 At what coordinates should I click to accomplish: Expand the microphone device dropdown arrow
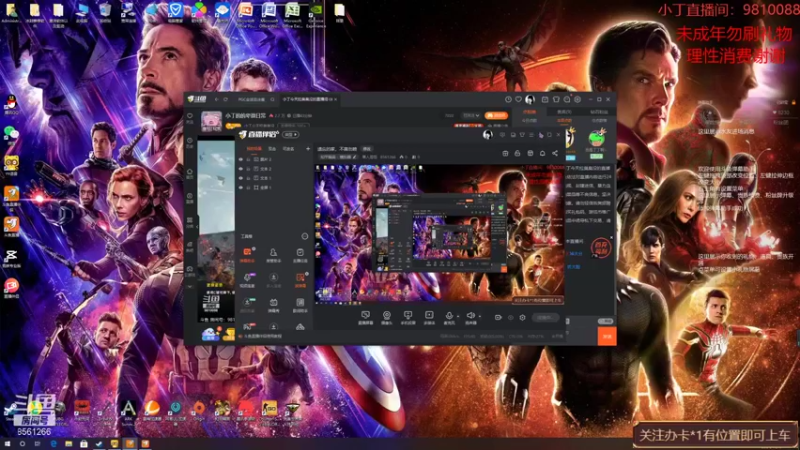(458, 316)
